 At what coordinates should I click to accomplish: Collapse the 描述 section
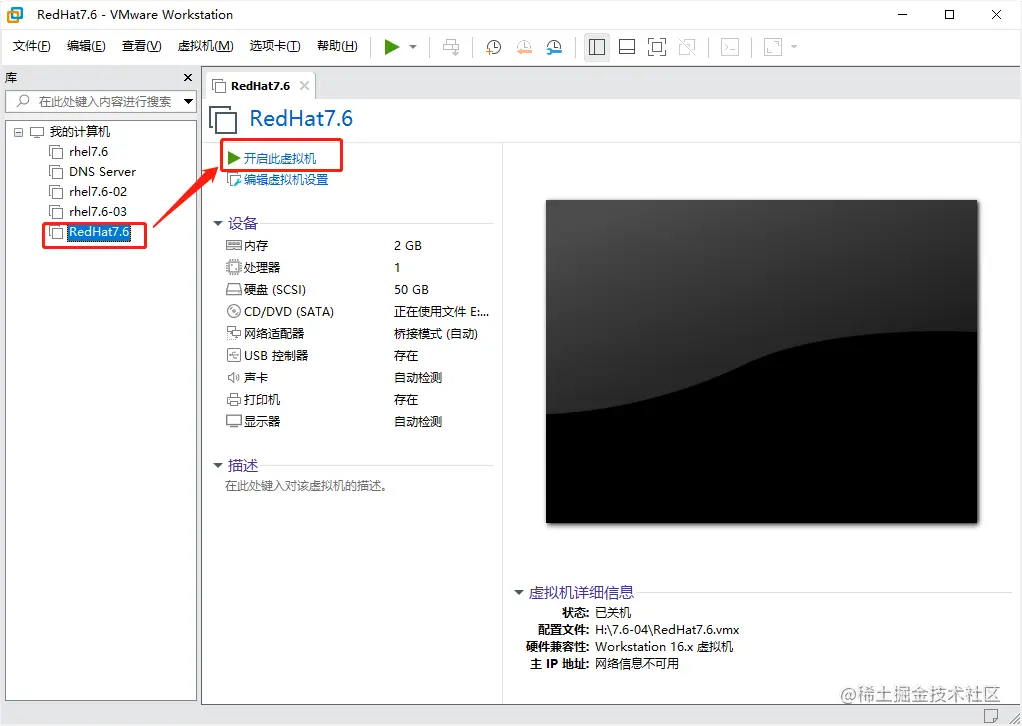coord(218,465)
